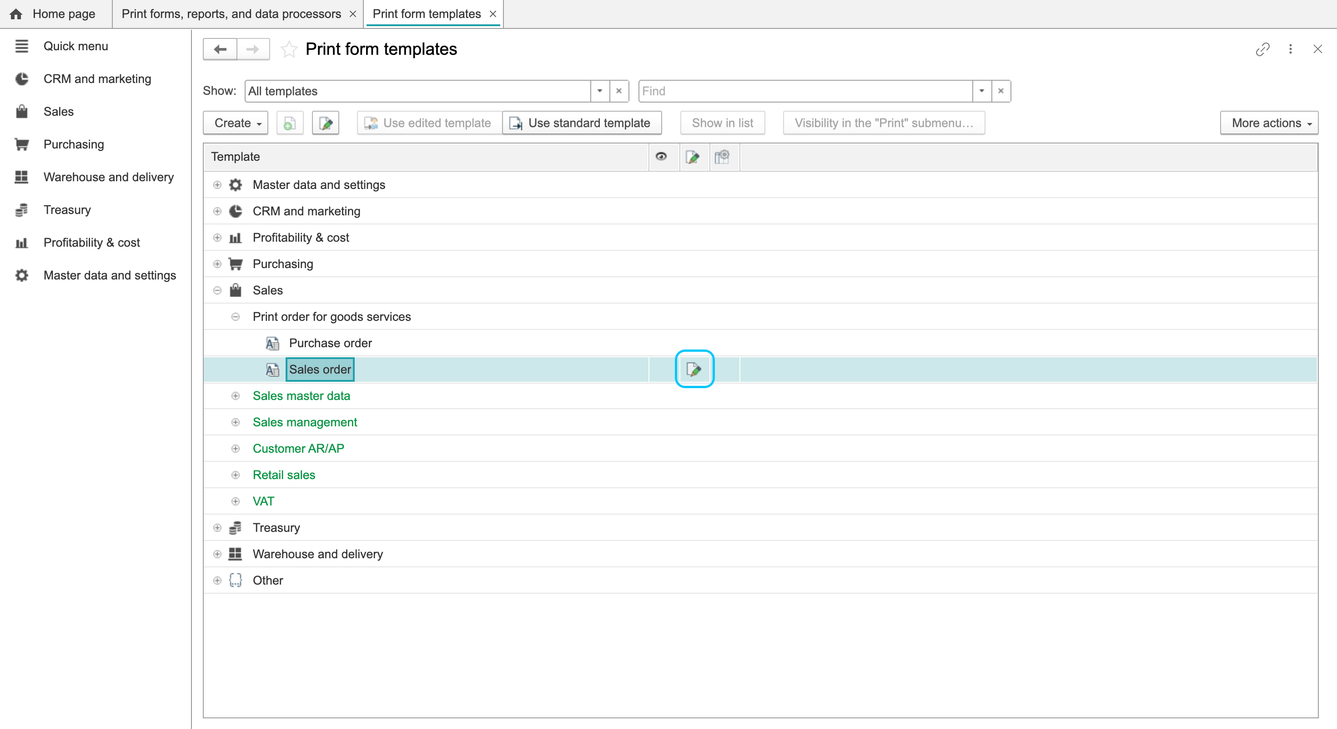Click the get link icon at top right
This screenshot has width=1337, height=729.
(x=1263, y=49)
